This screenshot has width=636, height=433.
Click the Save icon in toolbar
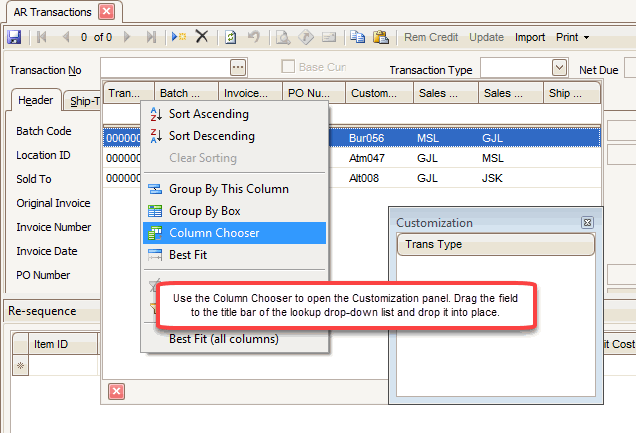pos(14,37)
